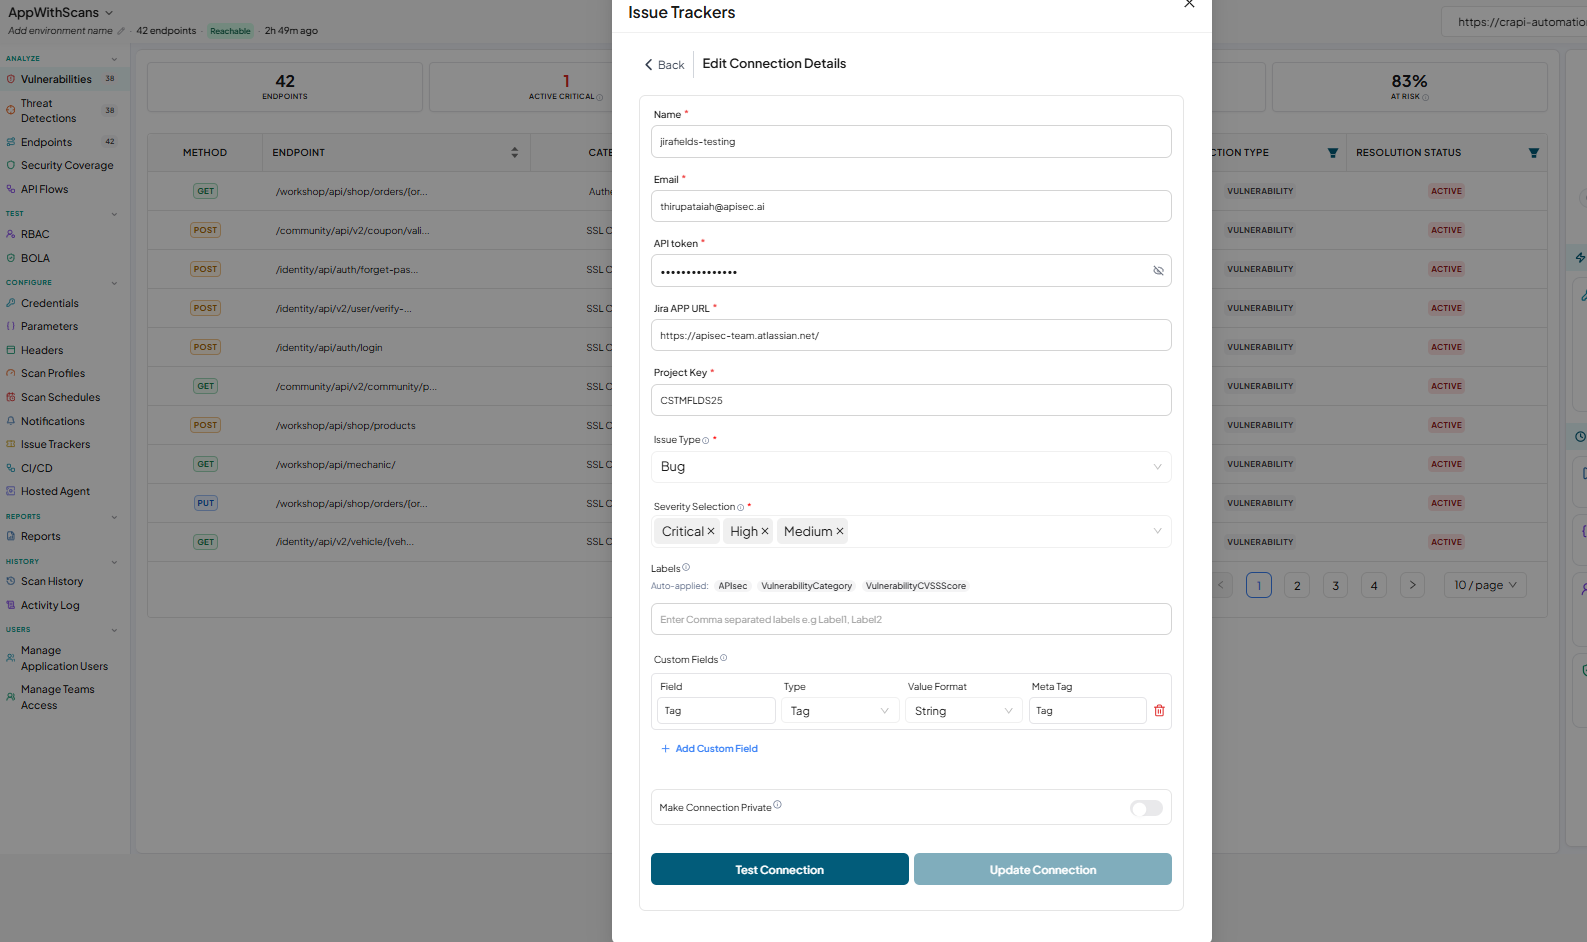This screenshot has height=942, width=1587.
Task: Add a new custom field
Action: (x=709, y=749)
